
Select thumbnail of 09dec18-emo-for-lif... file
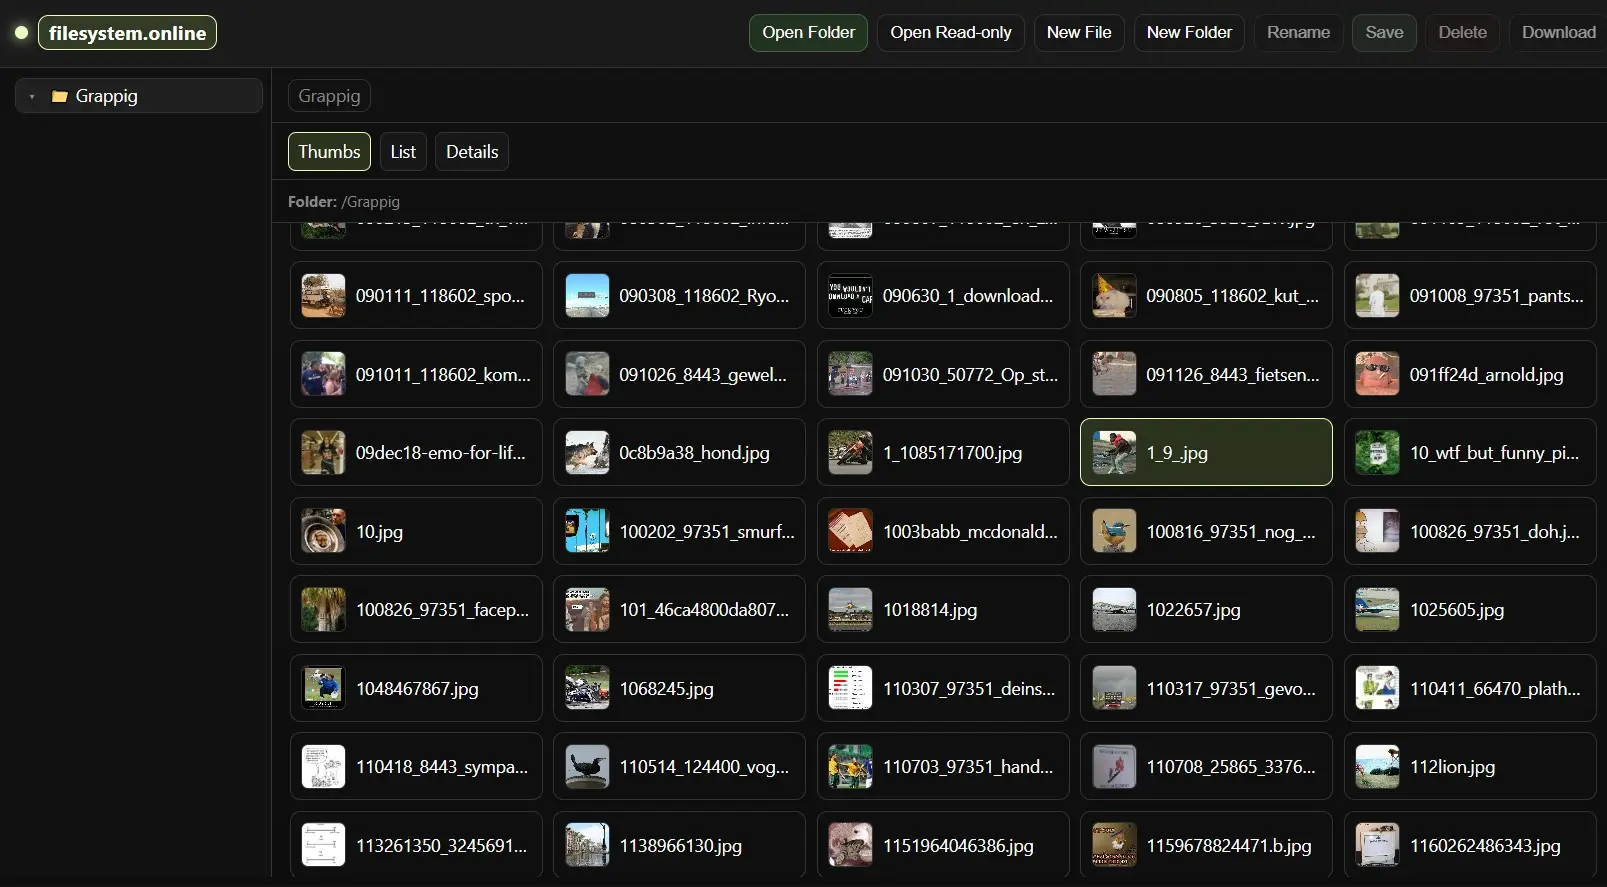click(x=323, y=453)
